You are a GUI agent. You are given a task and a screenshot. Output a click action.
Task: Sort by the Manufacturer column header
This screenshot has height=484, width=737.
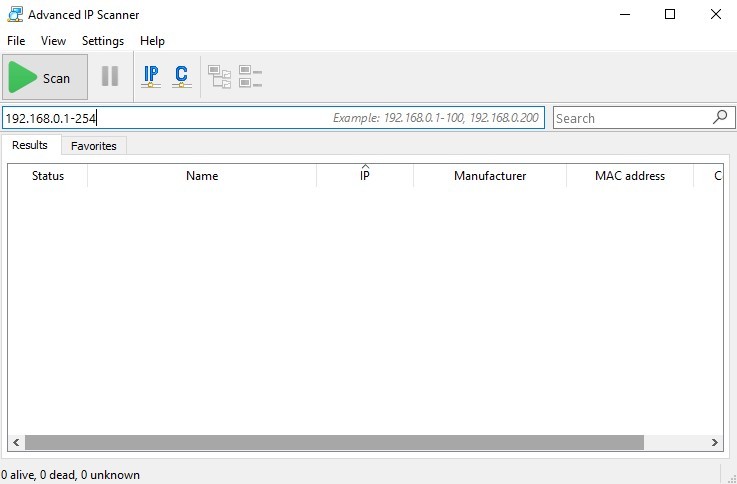pyautogui.click(x=490, y=176)
